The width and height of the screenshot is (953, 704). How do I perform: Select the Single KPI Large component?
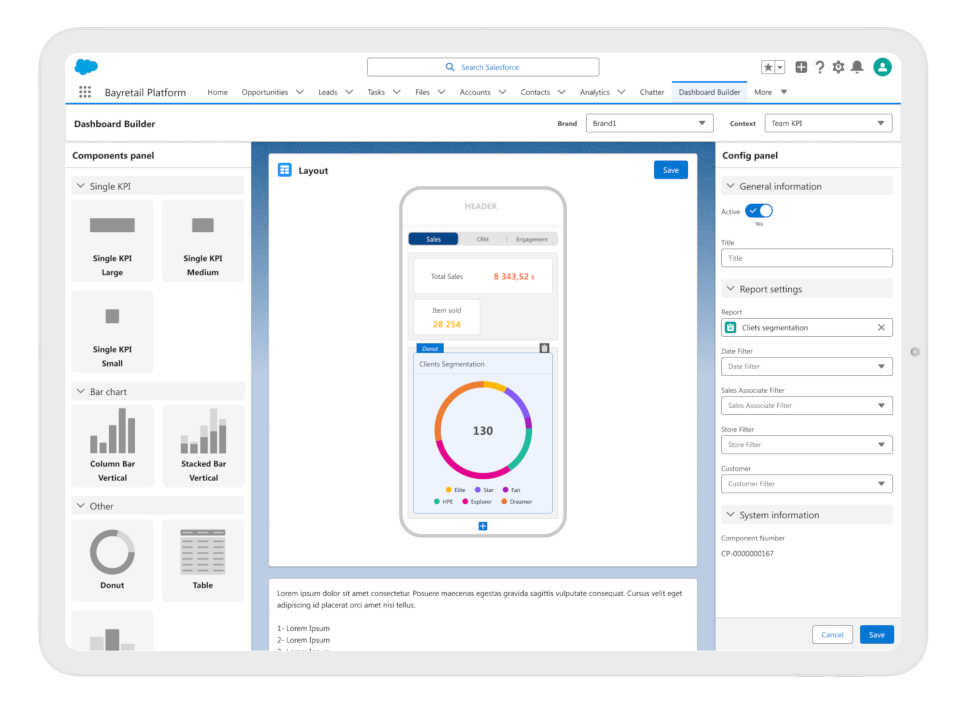coord(112,241)
